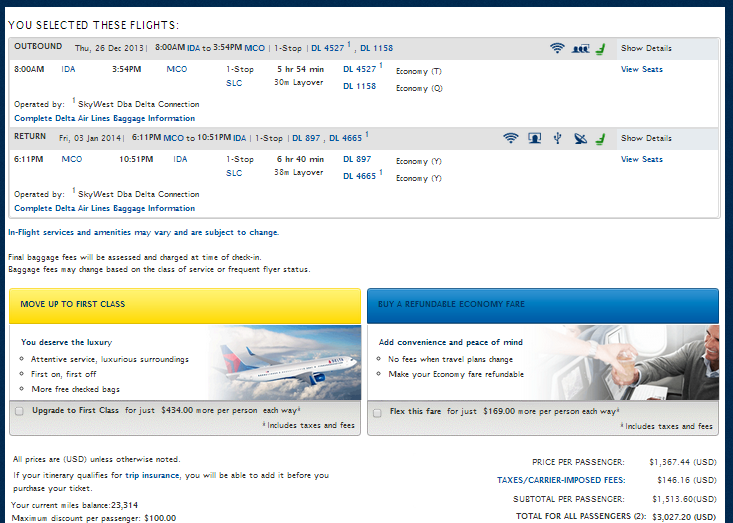Screen dimensions: 733x523
Task: Click the passenger with drink image
Action: 624,362
